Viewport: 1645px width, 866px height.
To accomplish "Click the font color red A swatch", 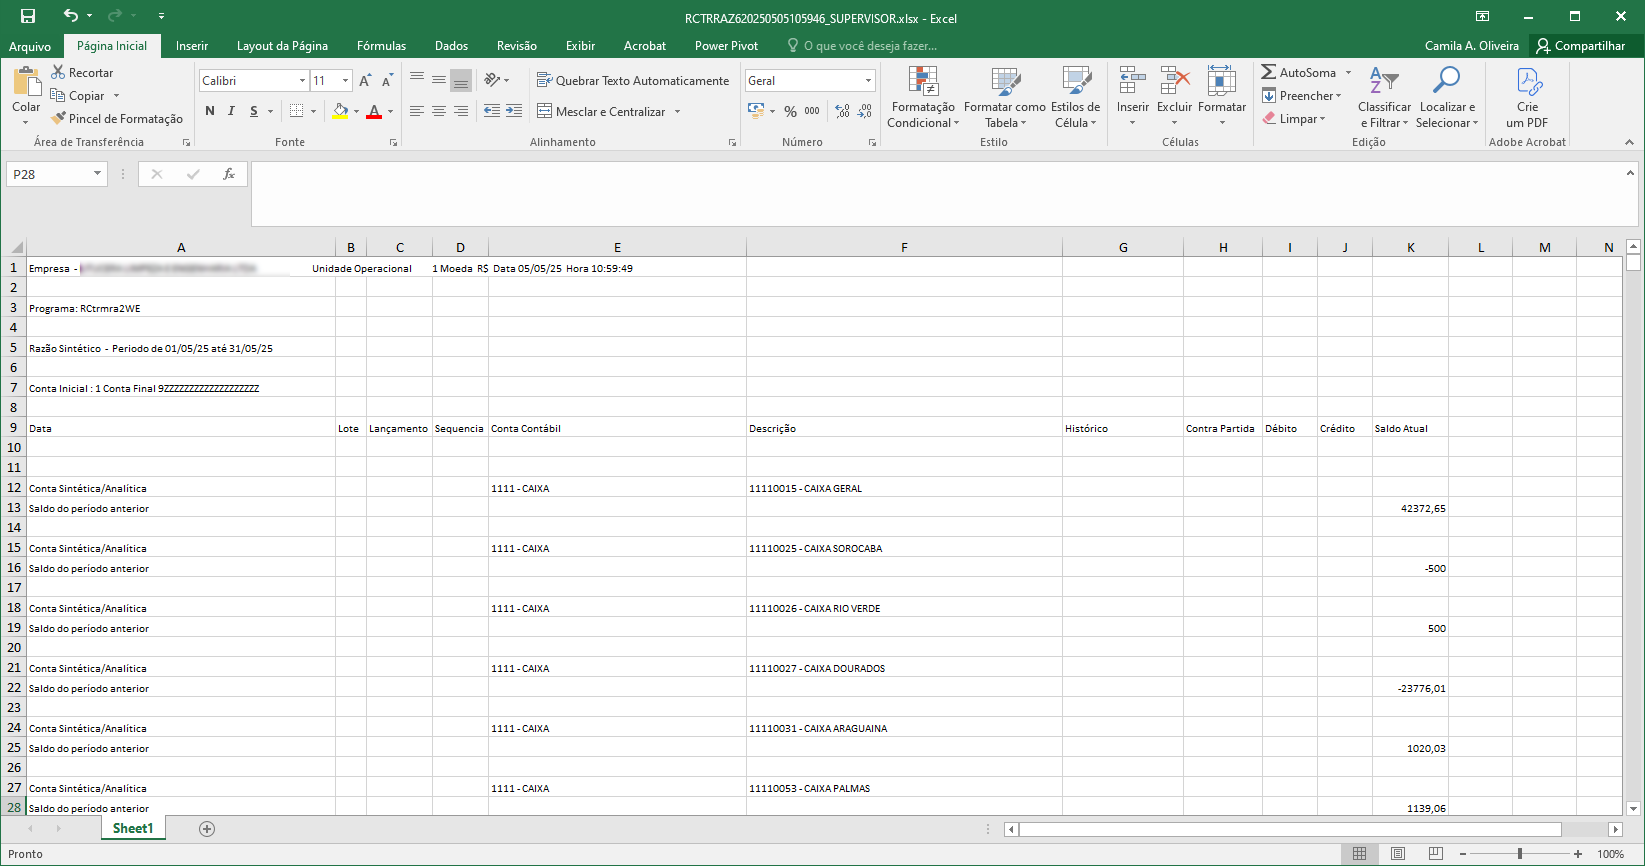I will (x=374, y=111).
